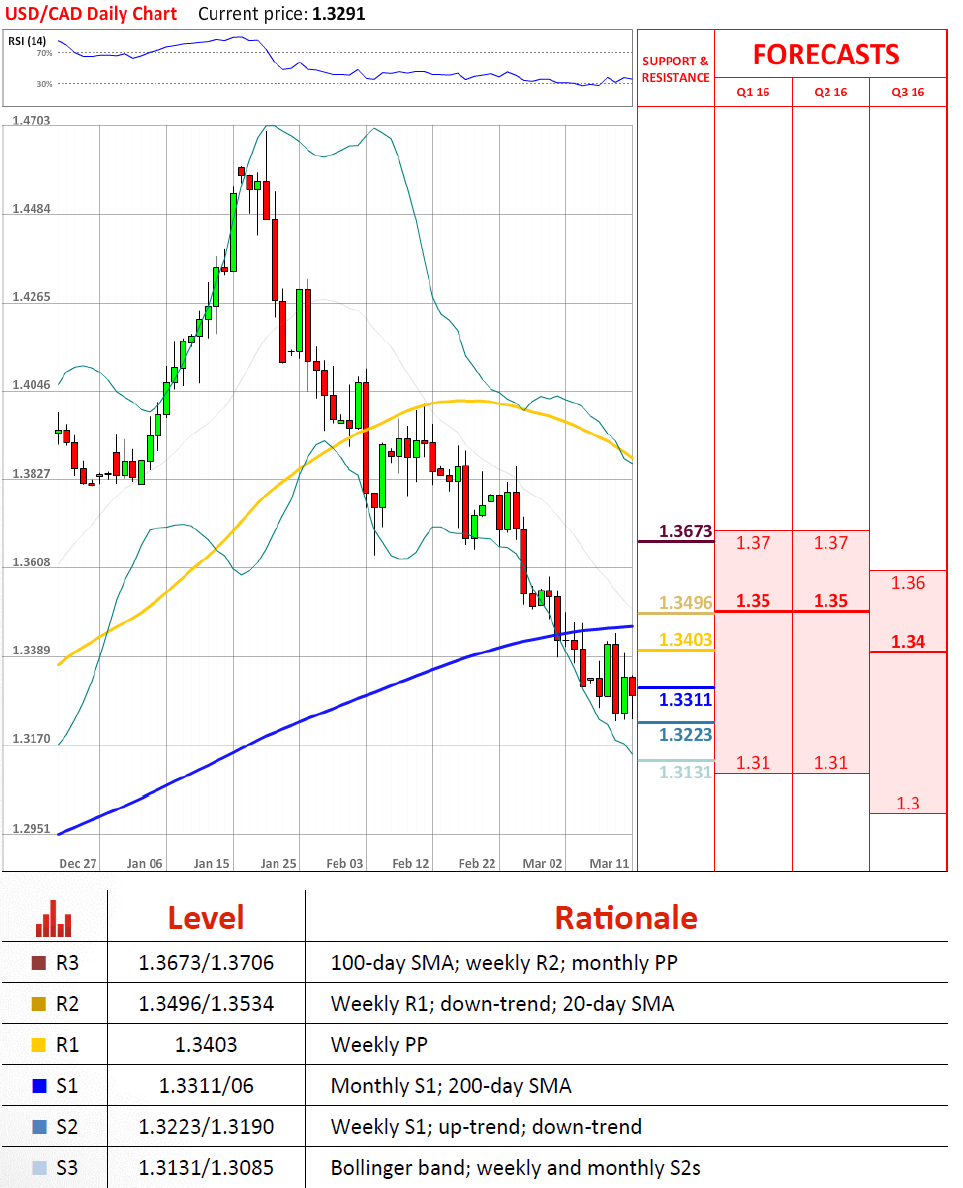Click the FORECASTS heading
Image resolution: width=963 pixels, height=1188 pixels.
point(825,54)
